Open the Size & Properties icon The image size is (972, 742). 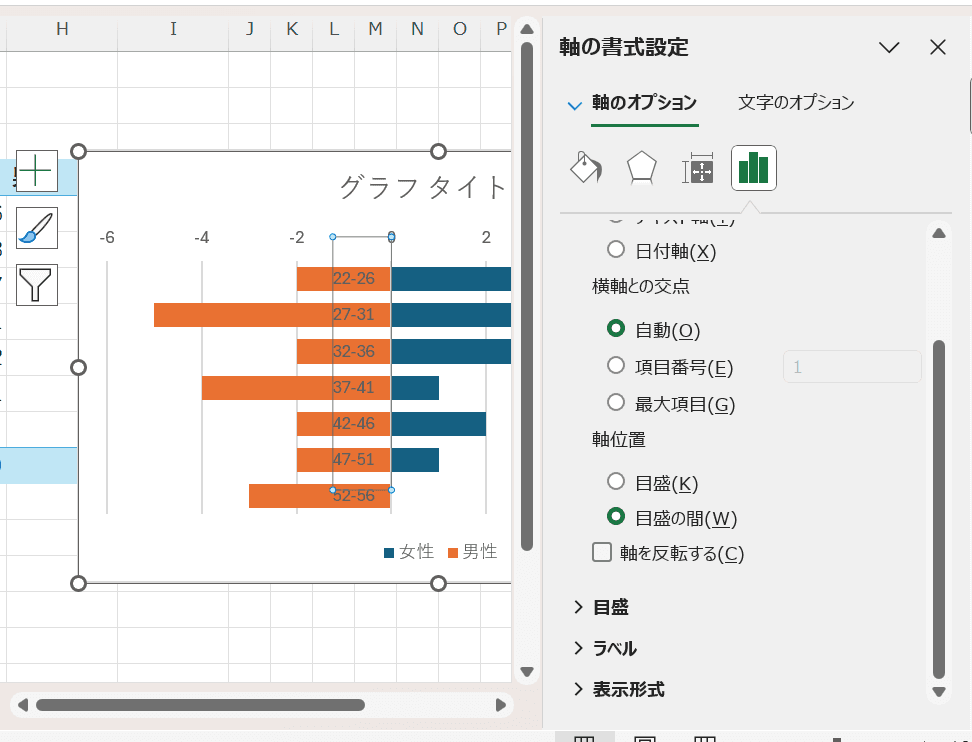pos(697,168)
